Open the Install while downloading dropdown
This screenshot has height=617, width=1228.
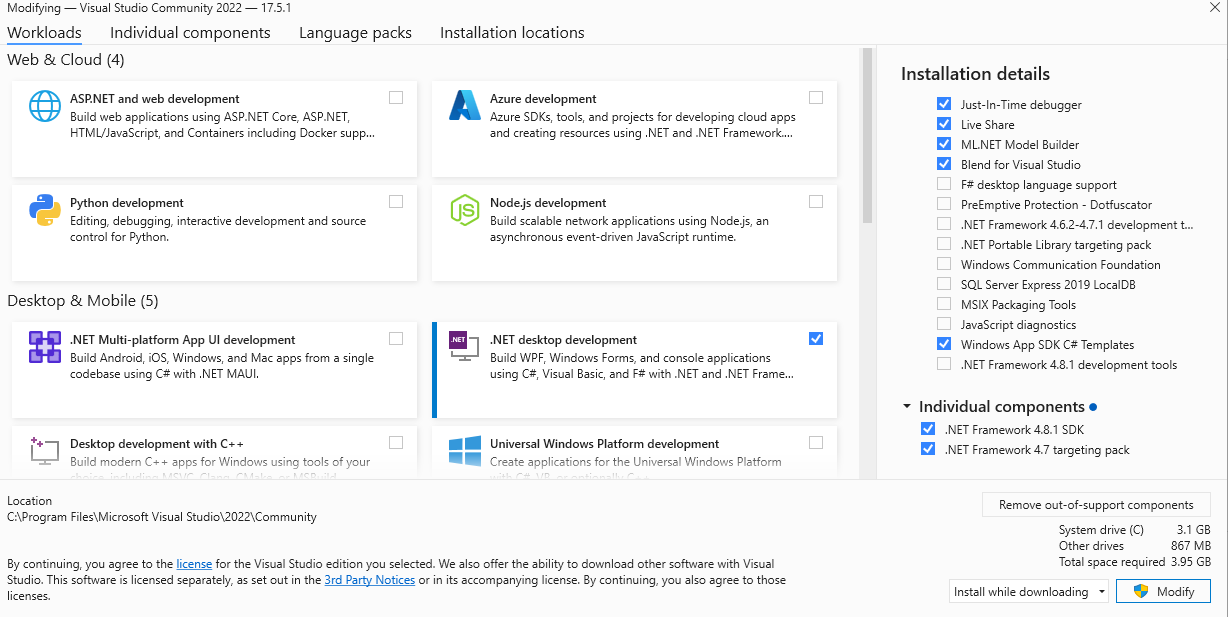[1029, 592]
